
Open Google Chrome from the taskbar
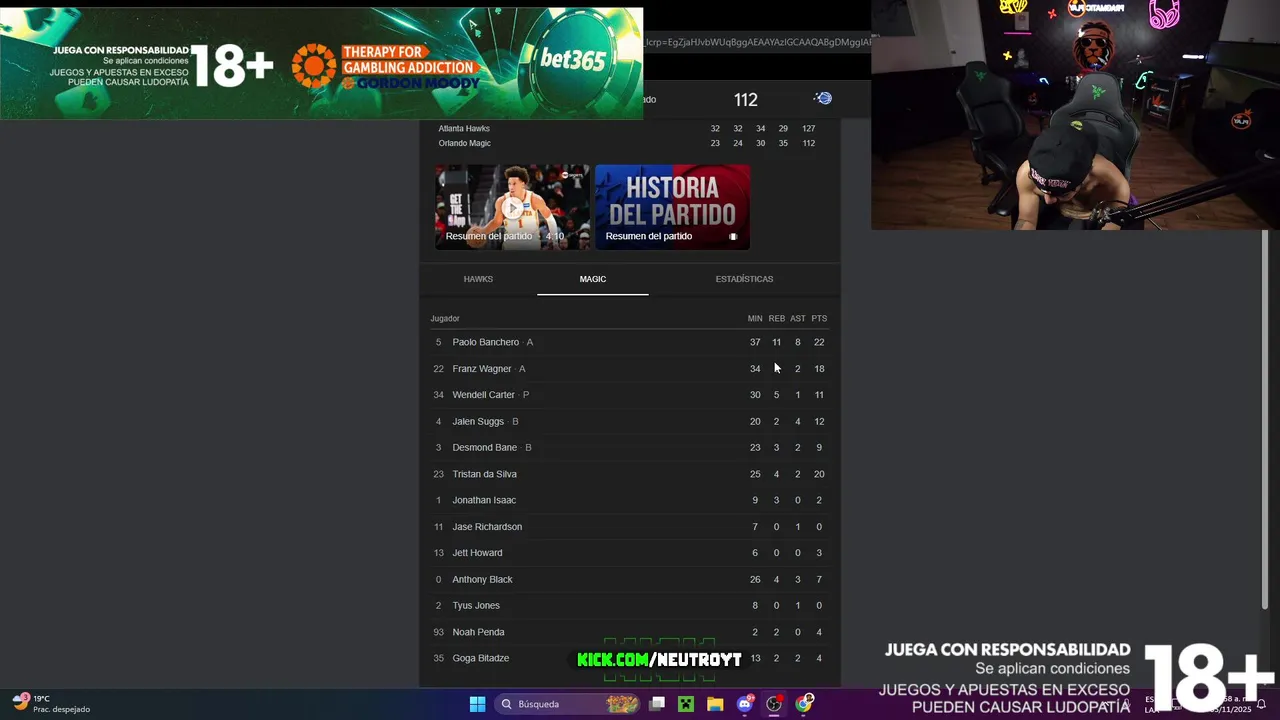click(x=804, y=704)
